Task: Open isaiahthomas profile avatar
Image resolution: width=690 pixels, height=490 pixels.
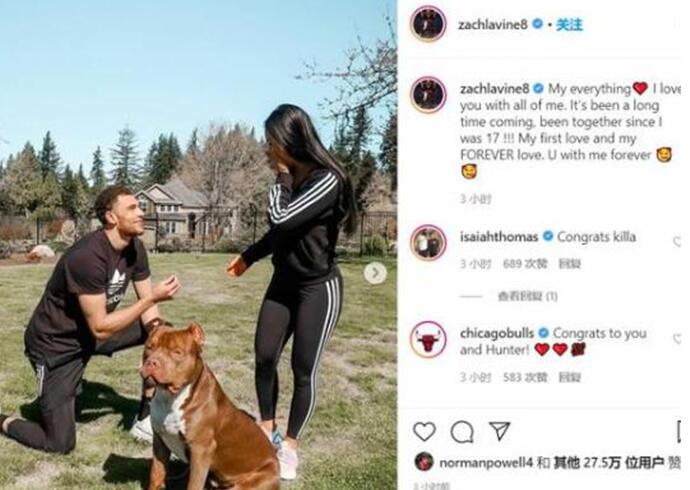Action: pyautogui.click(x=428, y=242)
